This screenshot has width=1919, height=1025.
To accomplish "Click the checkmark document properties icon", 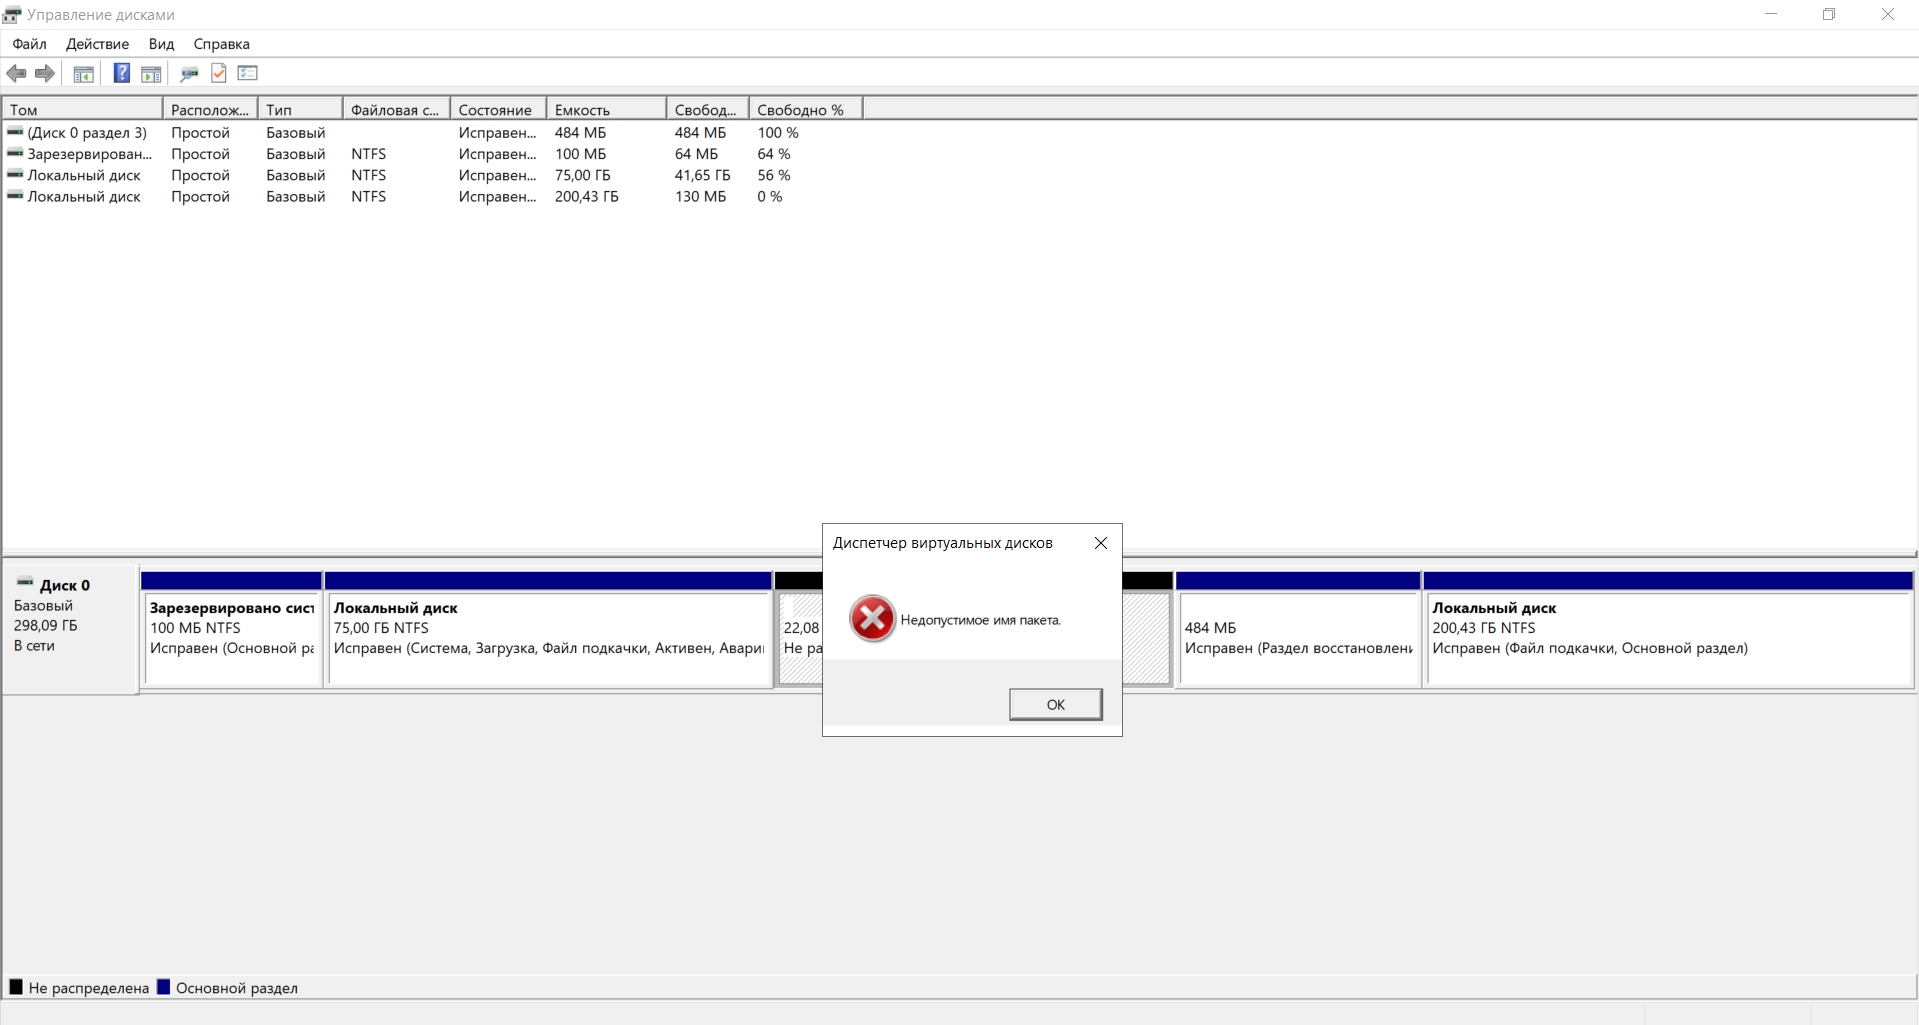I will point(218,73).
